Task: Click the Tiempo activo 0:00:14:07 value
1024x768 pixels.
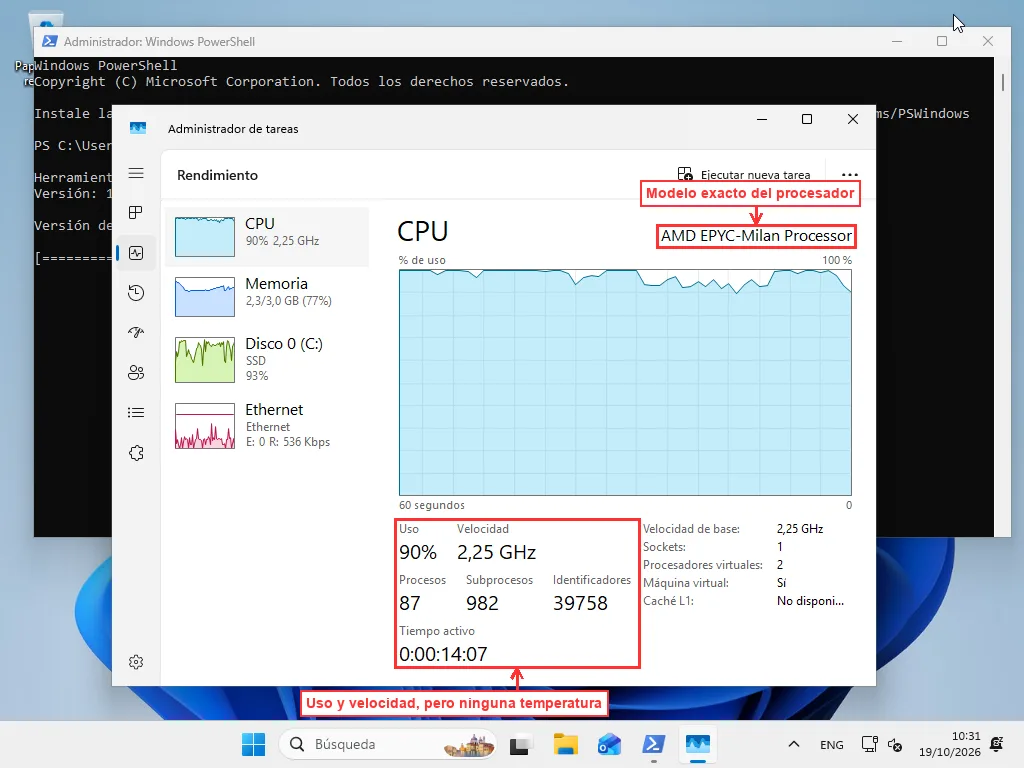Action: pyautogui.click(x=443, y=654)
